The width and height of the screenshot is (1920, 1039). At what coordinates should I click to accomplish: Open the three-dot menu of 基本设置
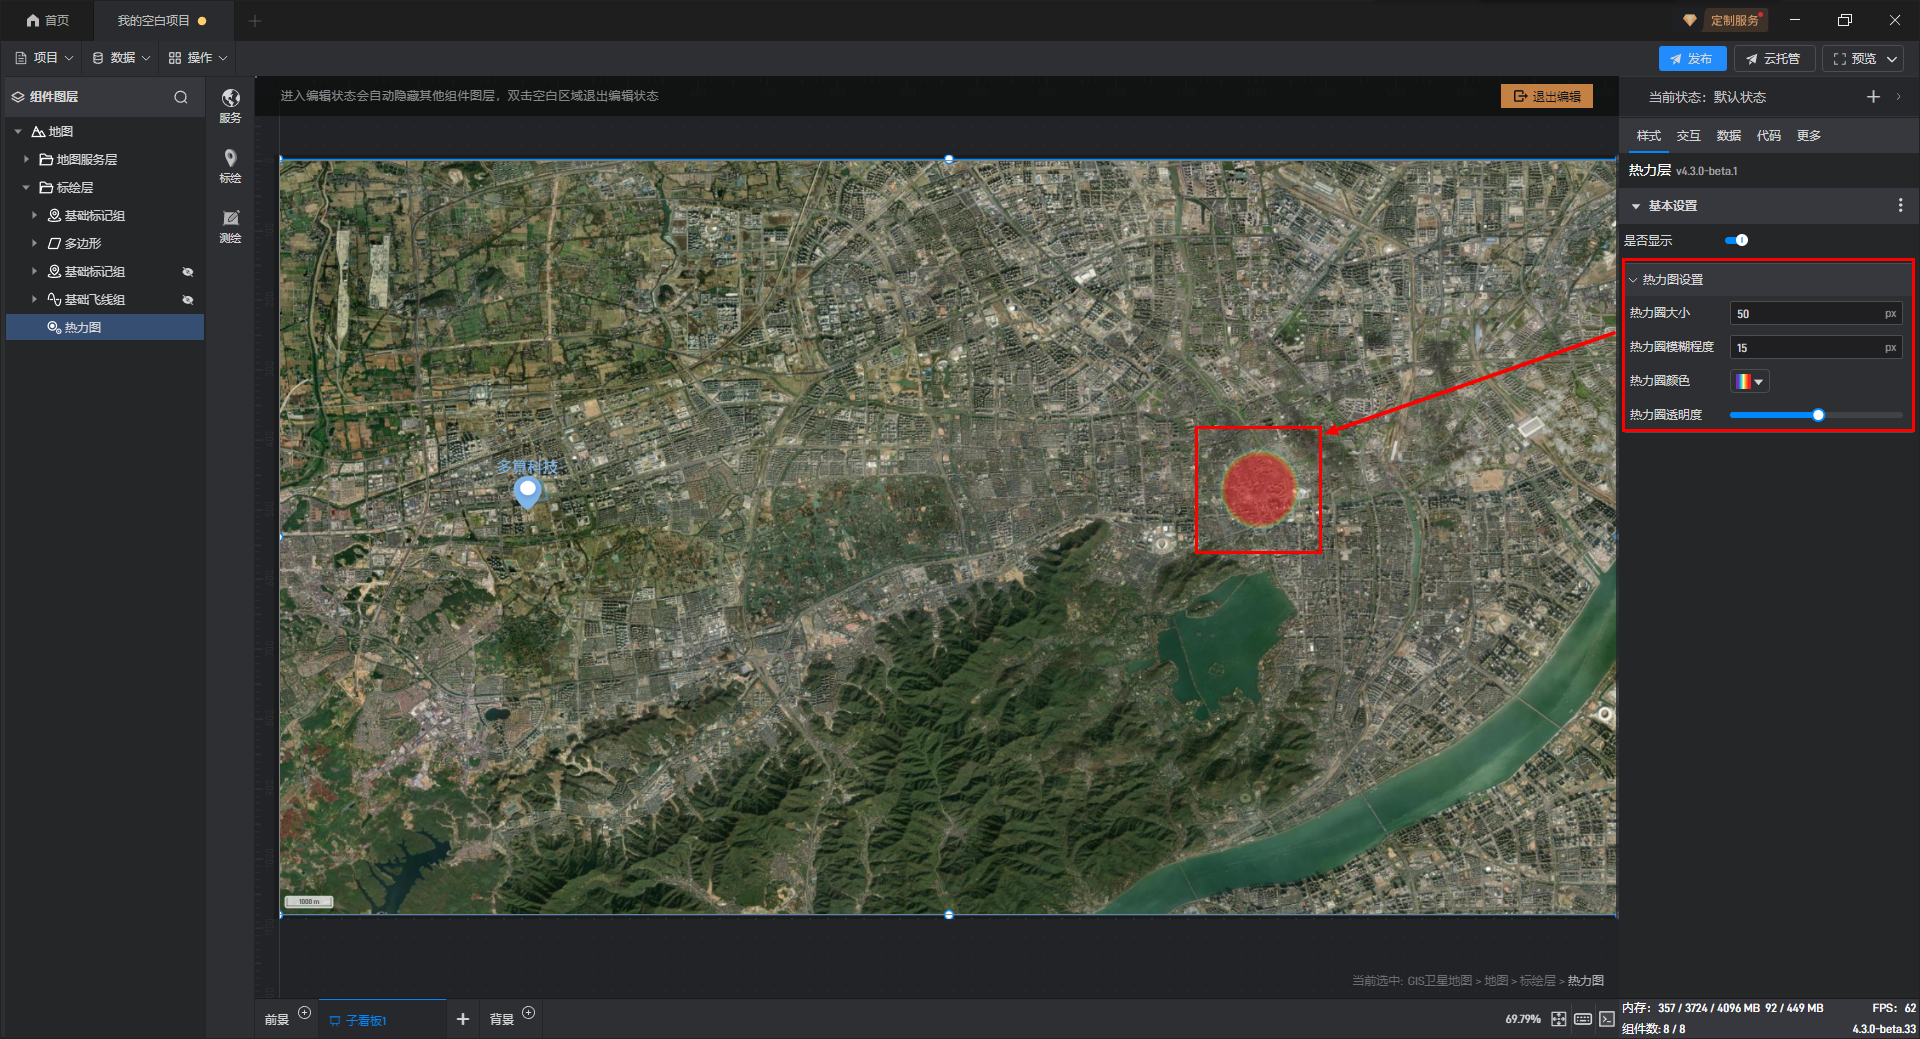pyautogui.click(x=1900, y=205)
